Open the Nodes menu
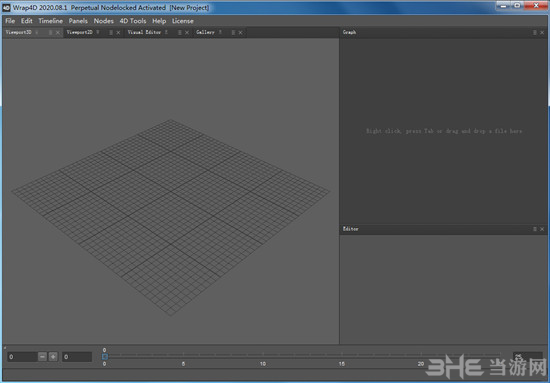The width and height of the screenshot is (550, 383). tap(103, 21)
